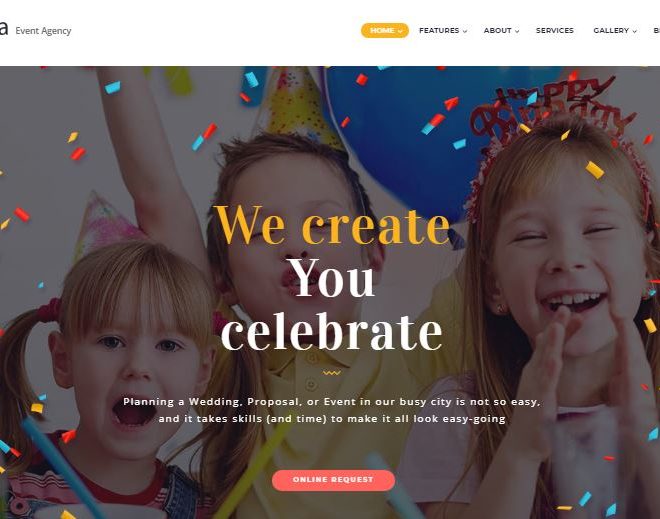The height and width of the screenshot is (519, 660).
Task: Select ABOUT in the navigation bar
Action: 498,31
